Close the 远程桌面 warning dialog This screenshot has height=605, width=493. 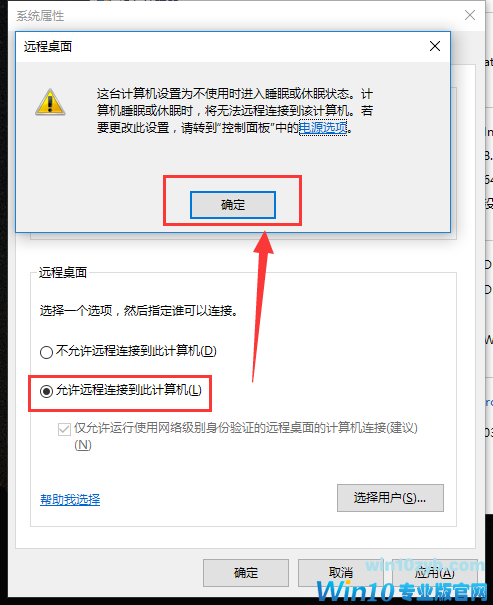pos(435,46)
